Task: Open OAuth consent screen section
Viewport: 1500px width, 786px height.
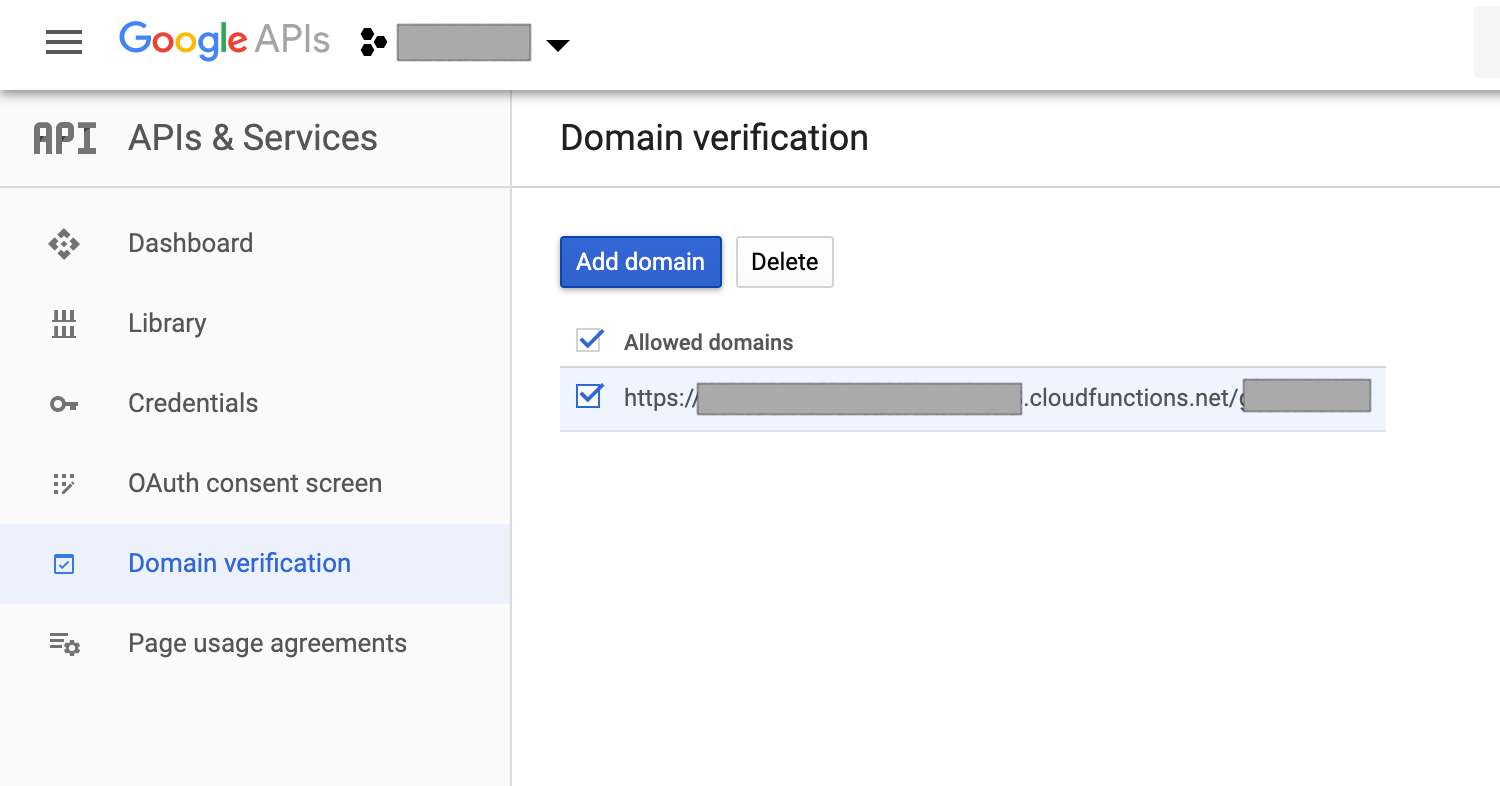Action: 255,483
